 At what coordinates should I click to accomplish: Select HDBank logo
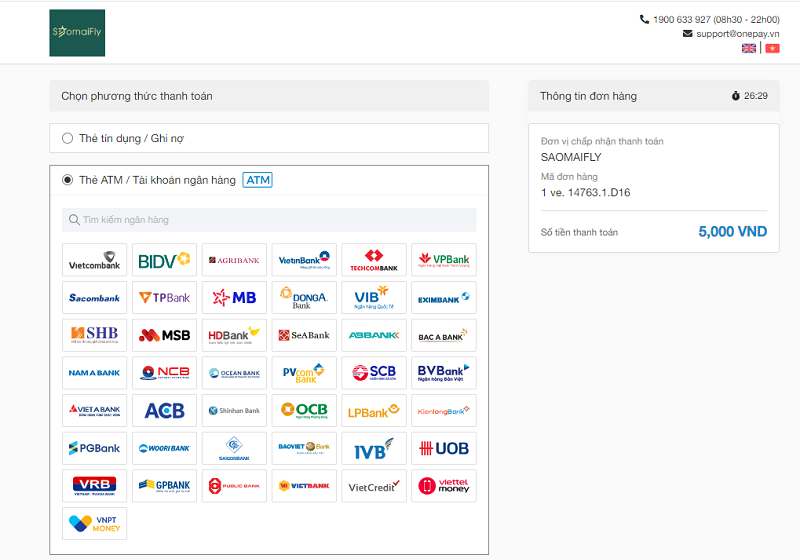click(x=234, y=336)
